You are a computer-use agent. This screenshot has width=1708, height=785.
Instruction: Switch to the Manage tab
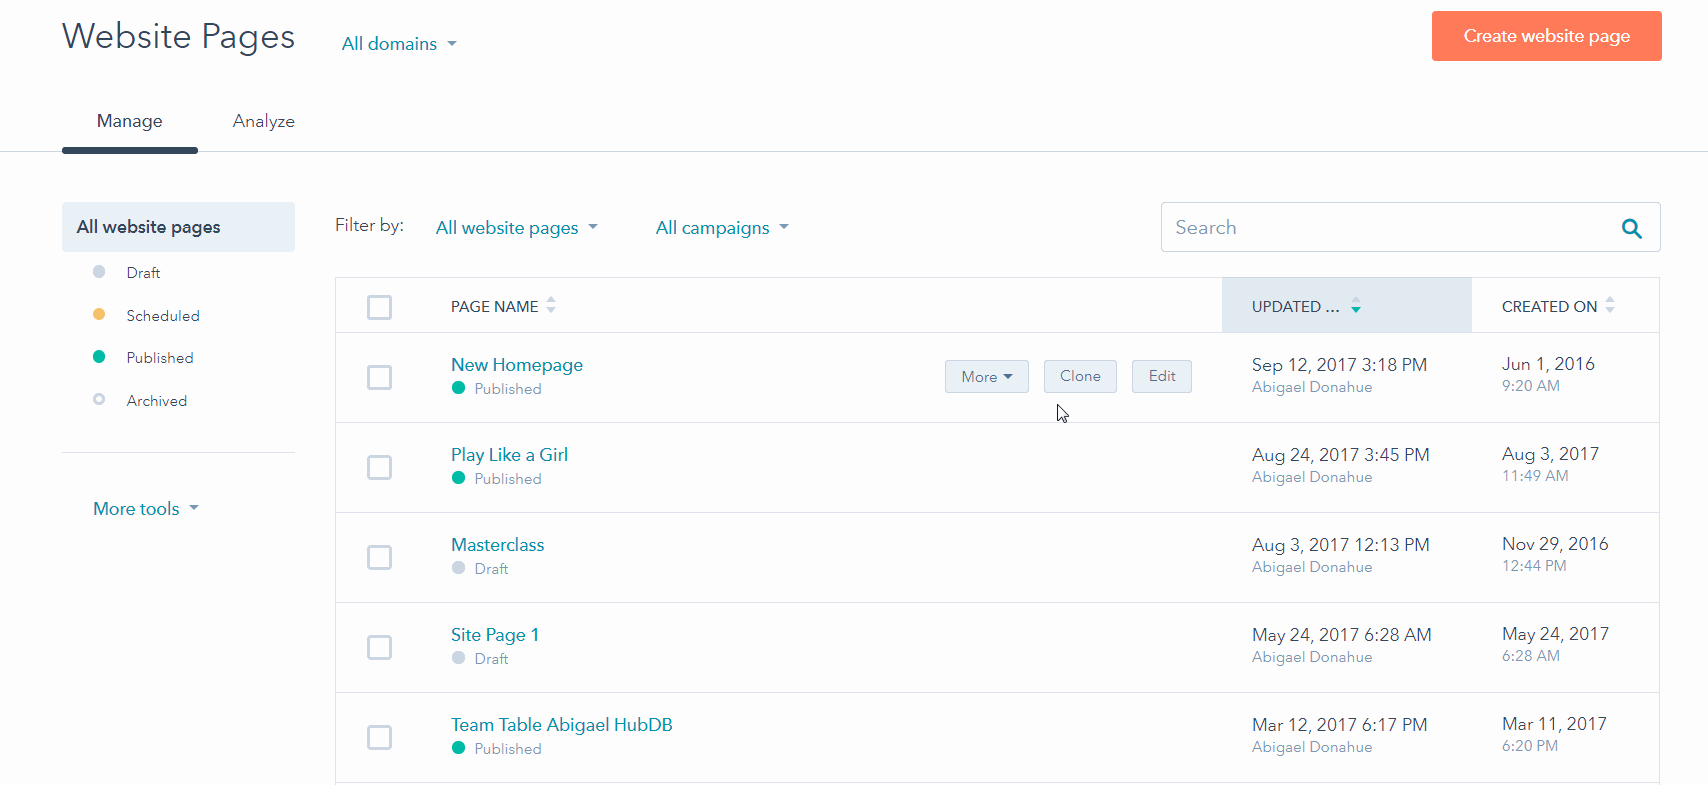pos(130,121)
